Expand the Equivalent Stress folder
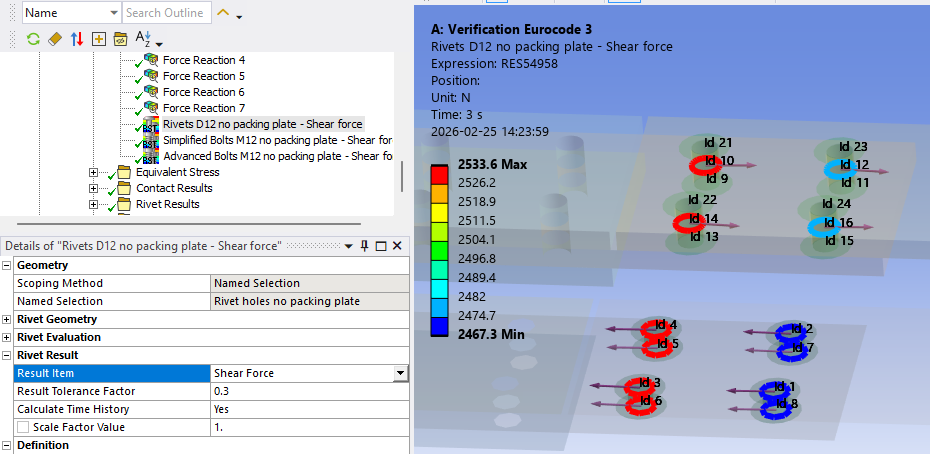This screenshot has width=930, height=454. 94,172
